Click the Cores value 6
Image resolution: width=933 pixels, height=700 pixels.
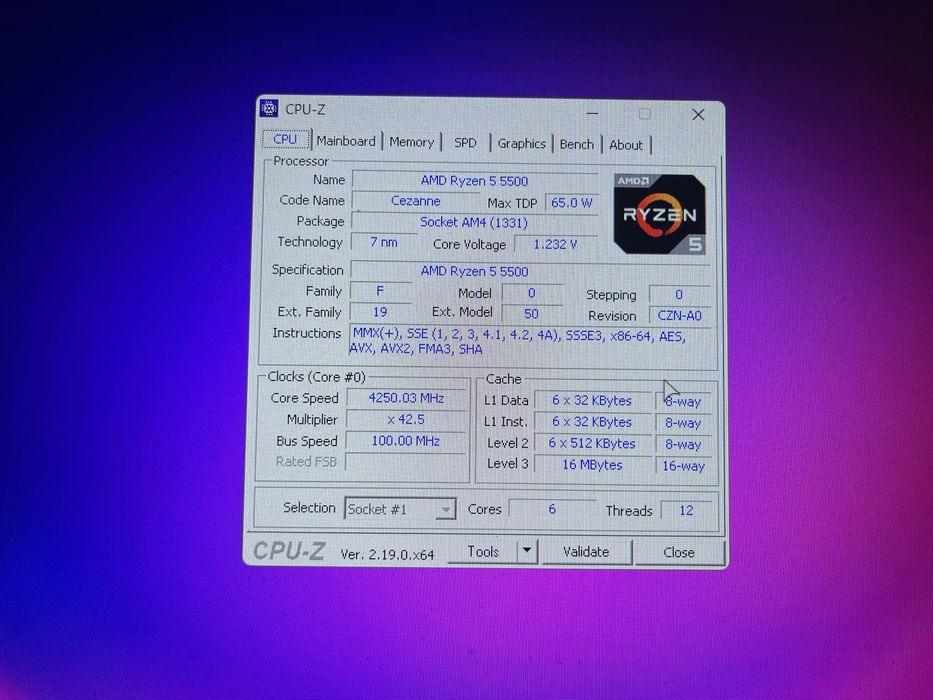[552, 509]
